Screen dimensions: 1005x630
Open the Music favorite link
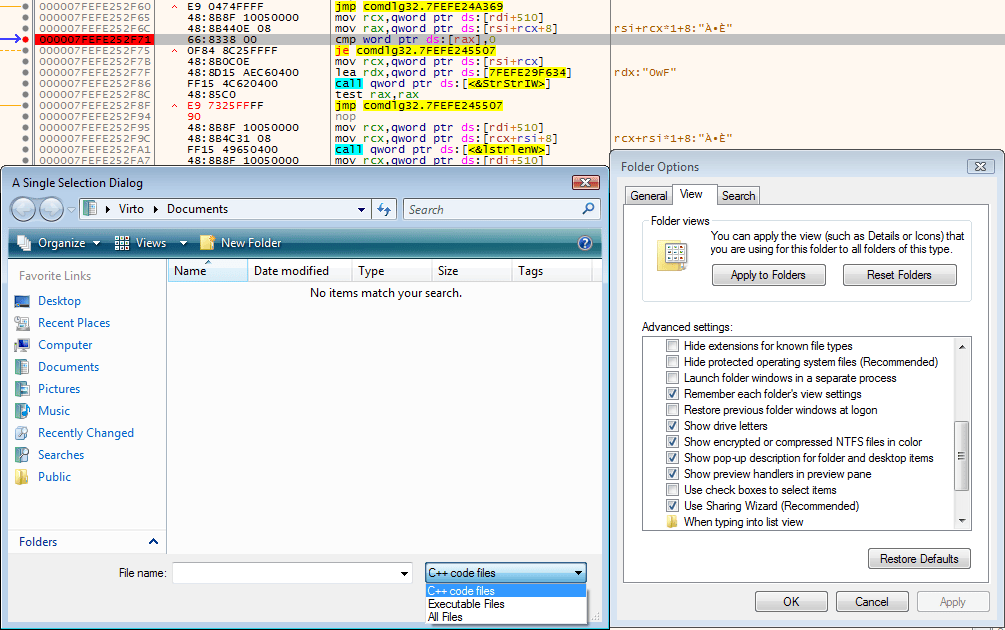coord(53,410)
